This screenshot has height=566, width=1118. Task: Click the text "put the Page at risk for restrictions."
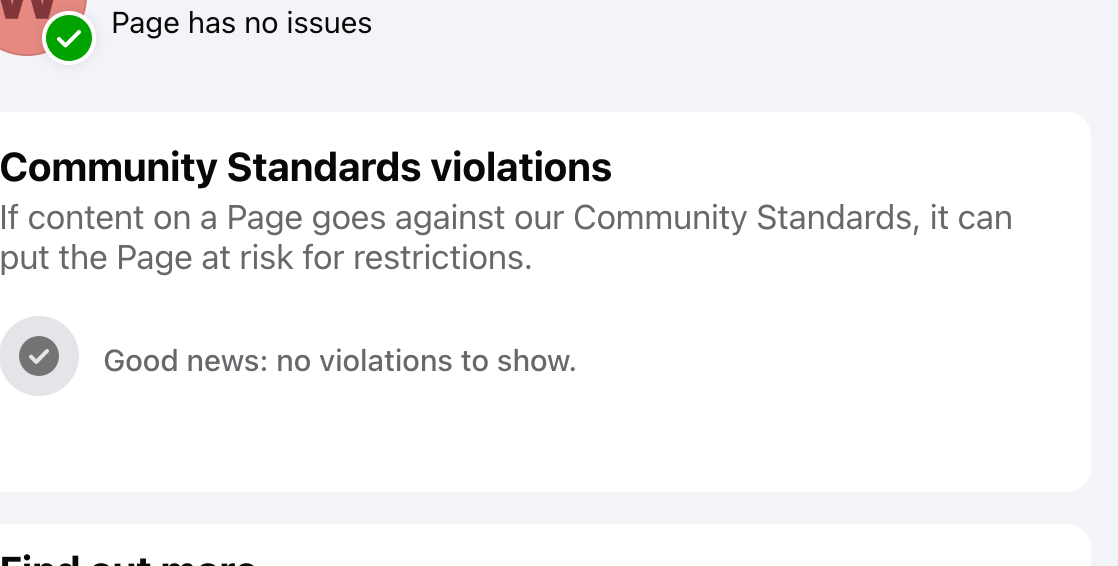click(x=266, y=258)
